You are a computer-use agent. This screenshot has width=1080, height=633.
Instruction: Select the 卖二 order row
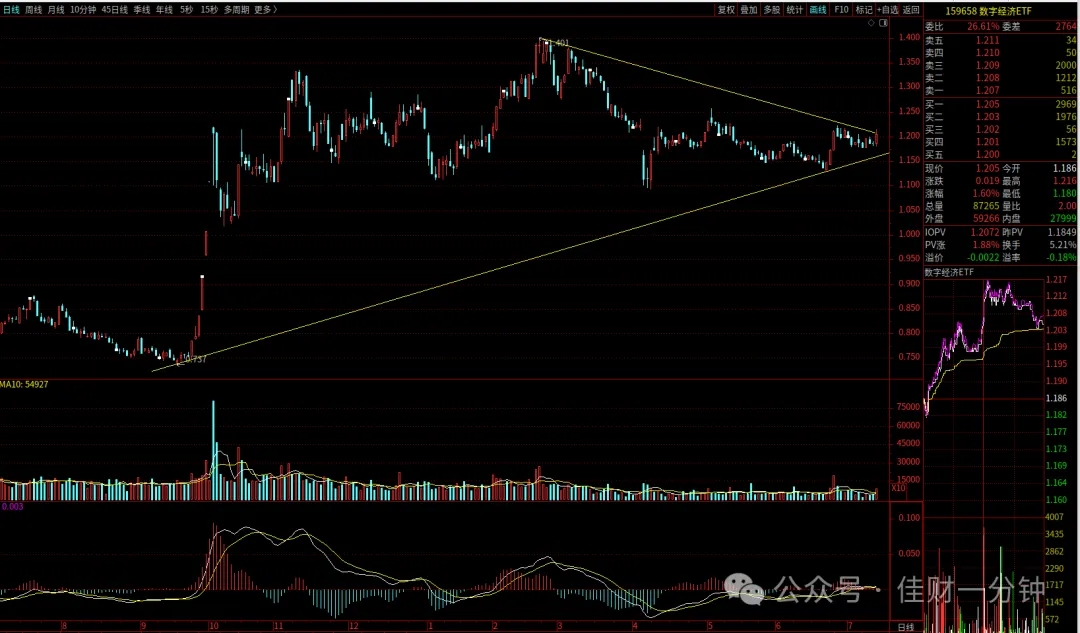click(1001, 78)
